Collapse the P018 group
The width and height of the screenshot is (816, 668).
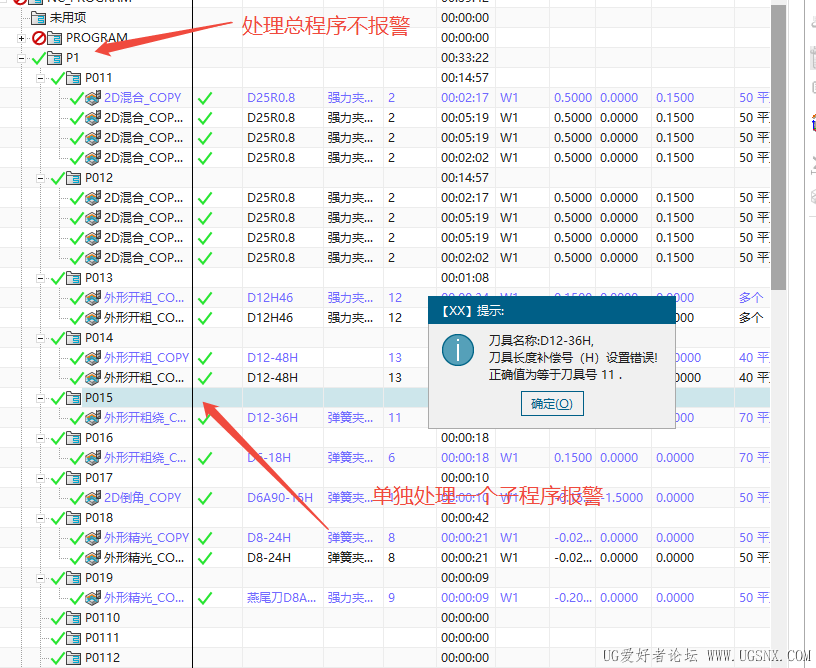click(40, 518)
